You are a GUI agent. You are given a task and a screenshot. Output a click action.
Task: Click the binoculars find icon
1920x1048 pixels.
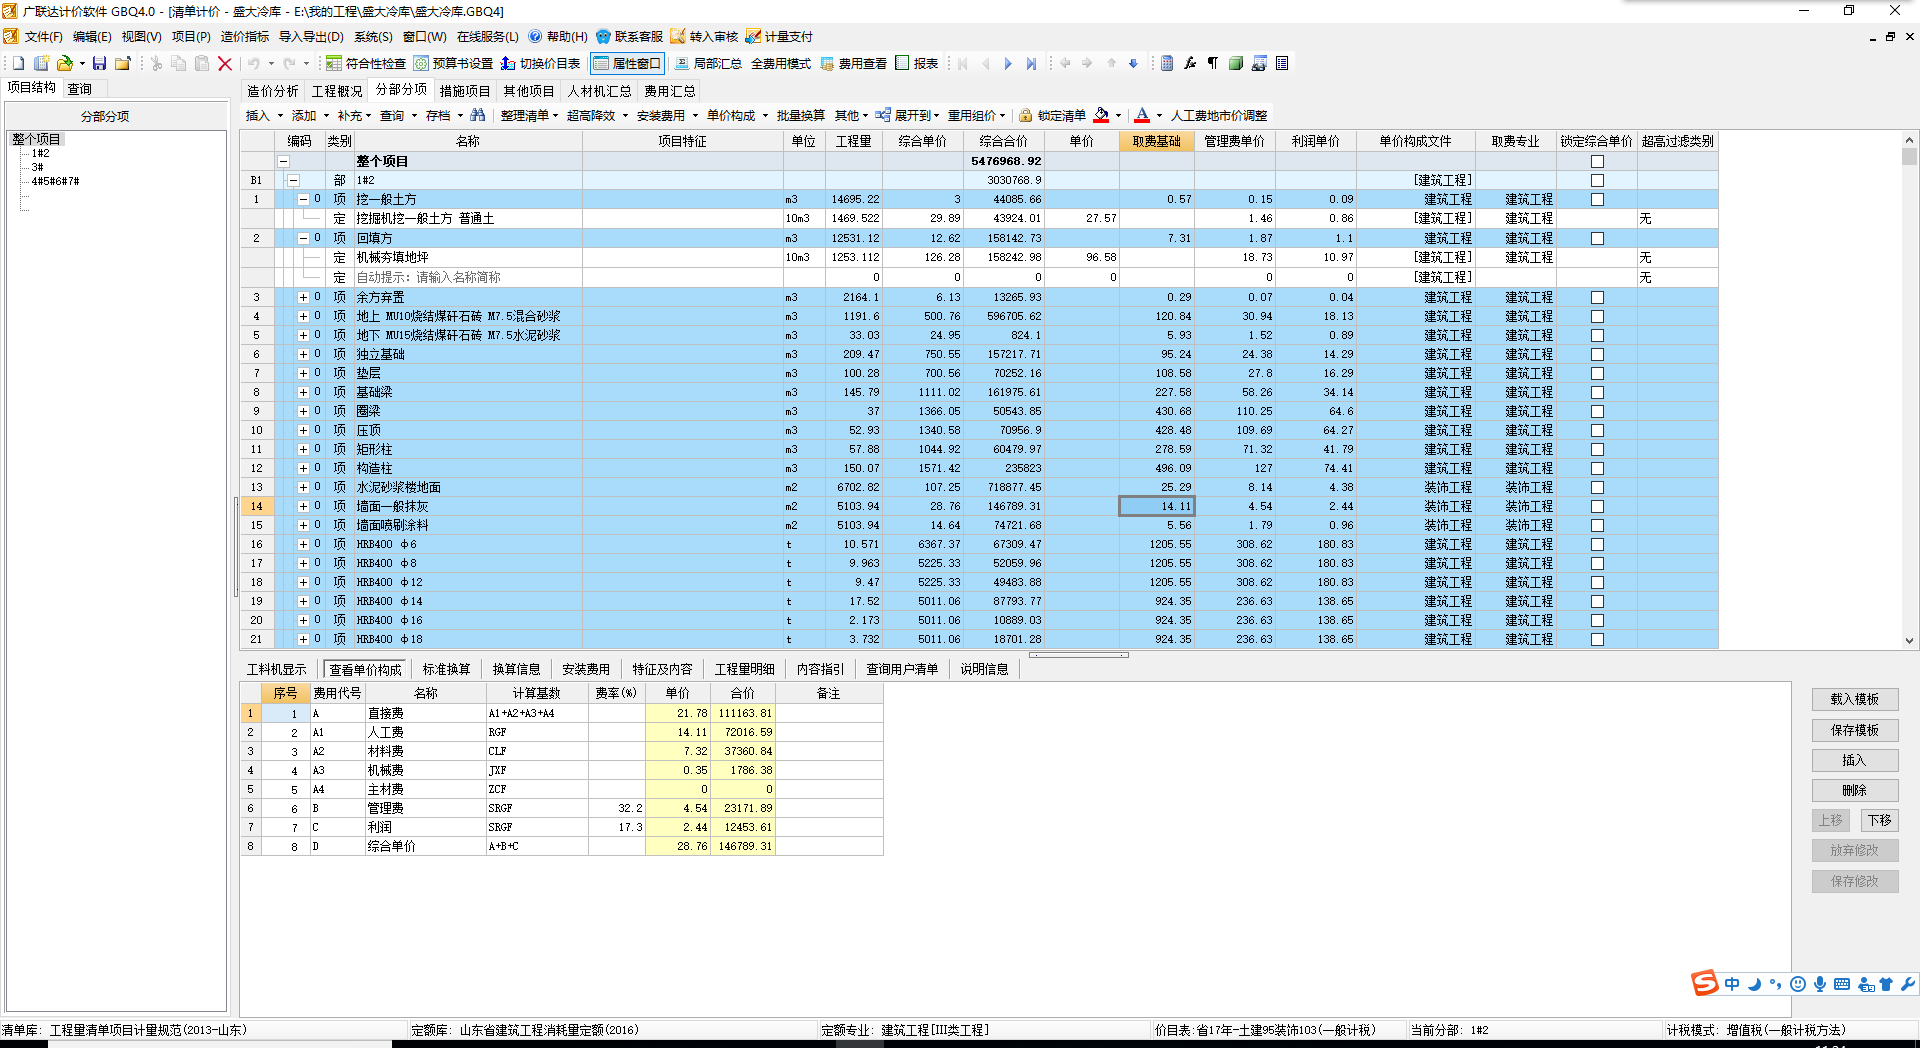(478, 115)
